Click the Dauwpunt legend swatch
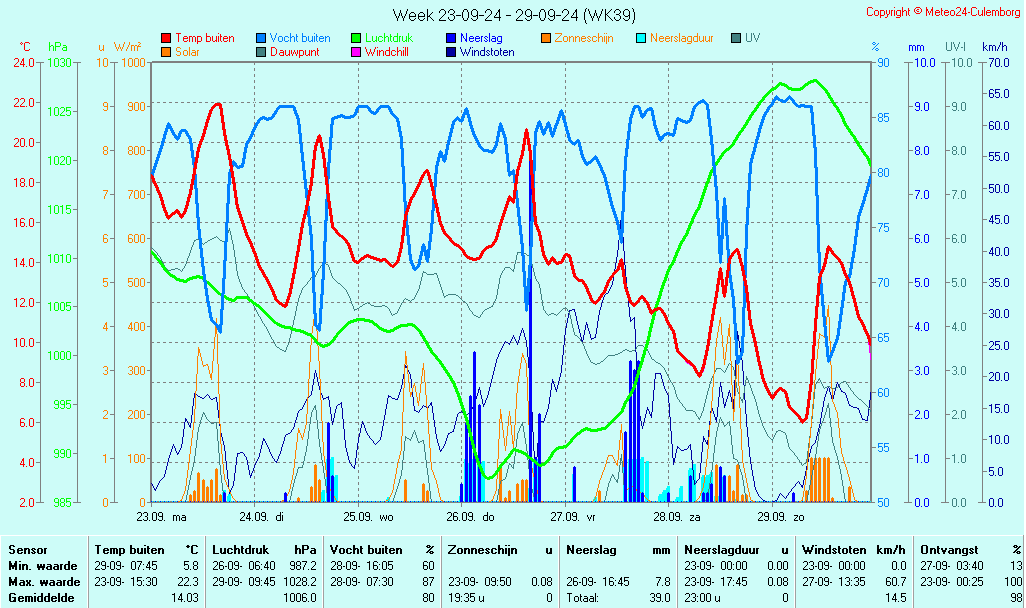This screenshot has height=608, width=1026. (x=260, y=52)
